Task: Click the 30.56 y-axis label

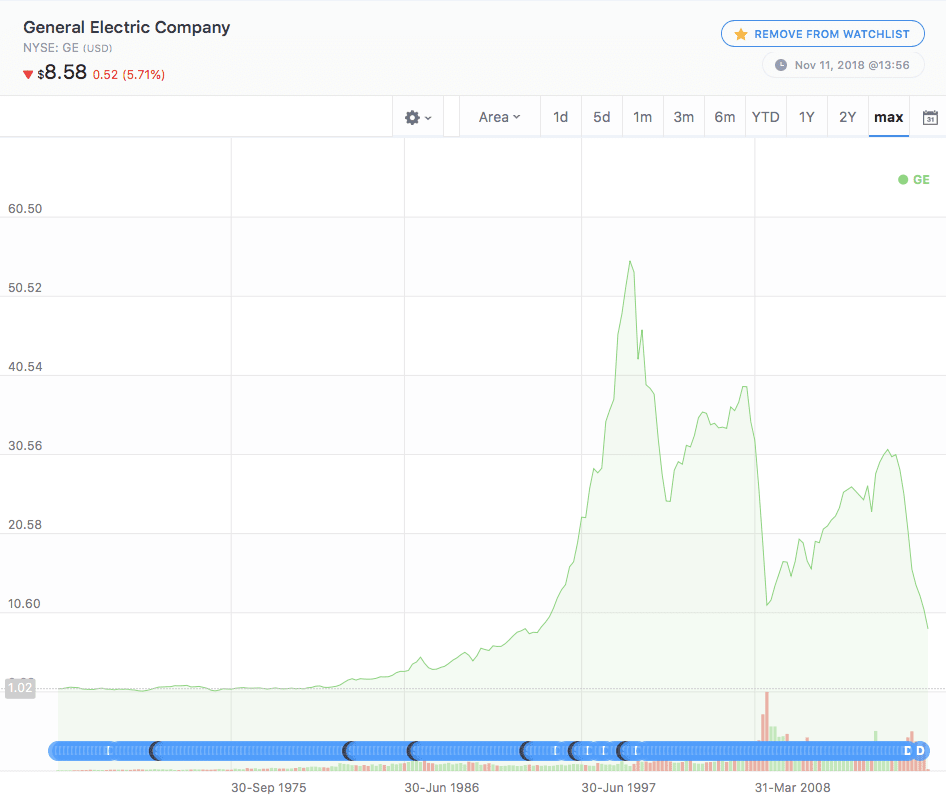Action: coord(25,446)
